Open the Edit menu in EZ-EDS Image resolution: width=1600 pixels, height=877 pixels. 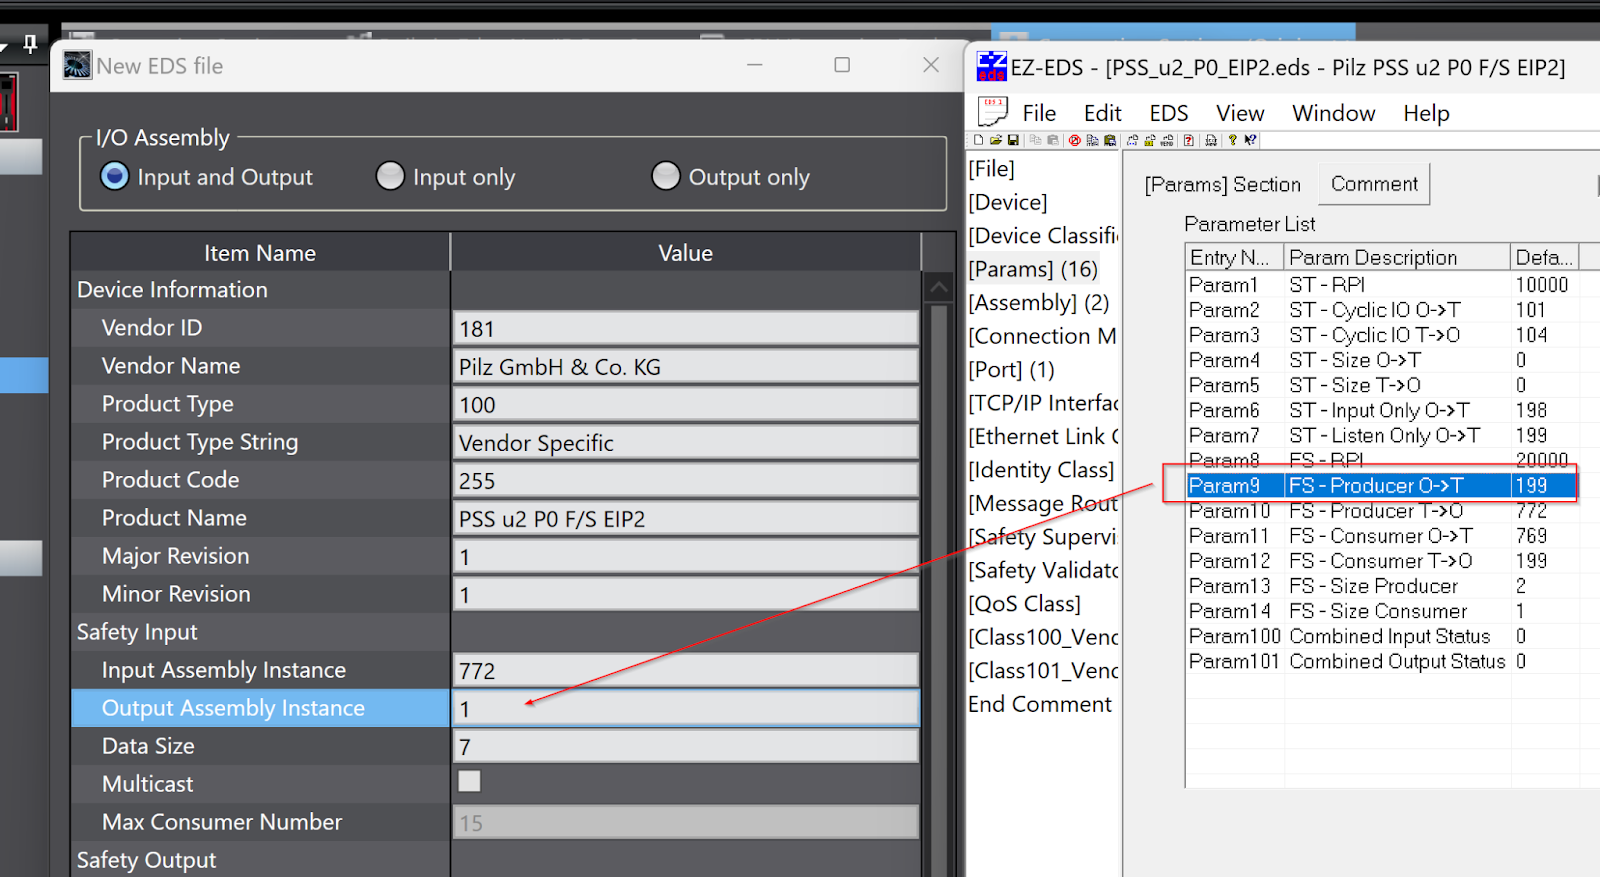(x=1102, y=113)
